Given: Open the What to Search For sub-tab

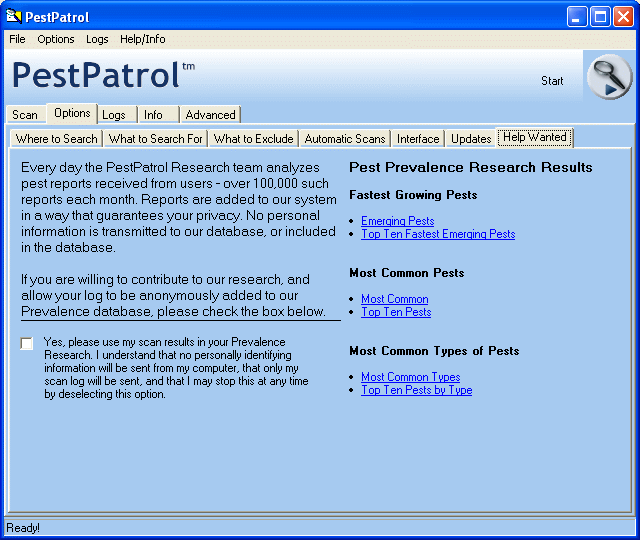Looking at the screenshot, I should pyautogui.click(x=156, y=139).
